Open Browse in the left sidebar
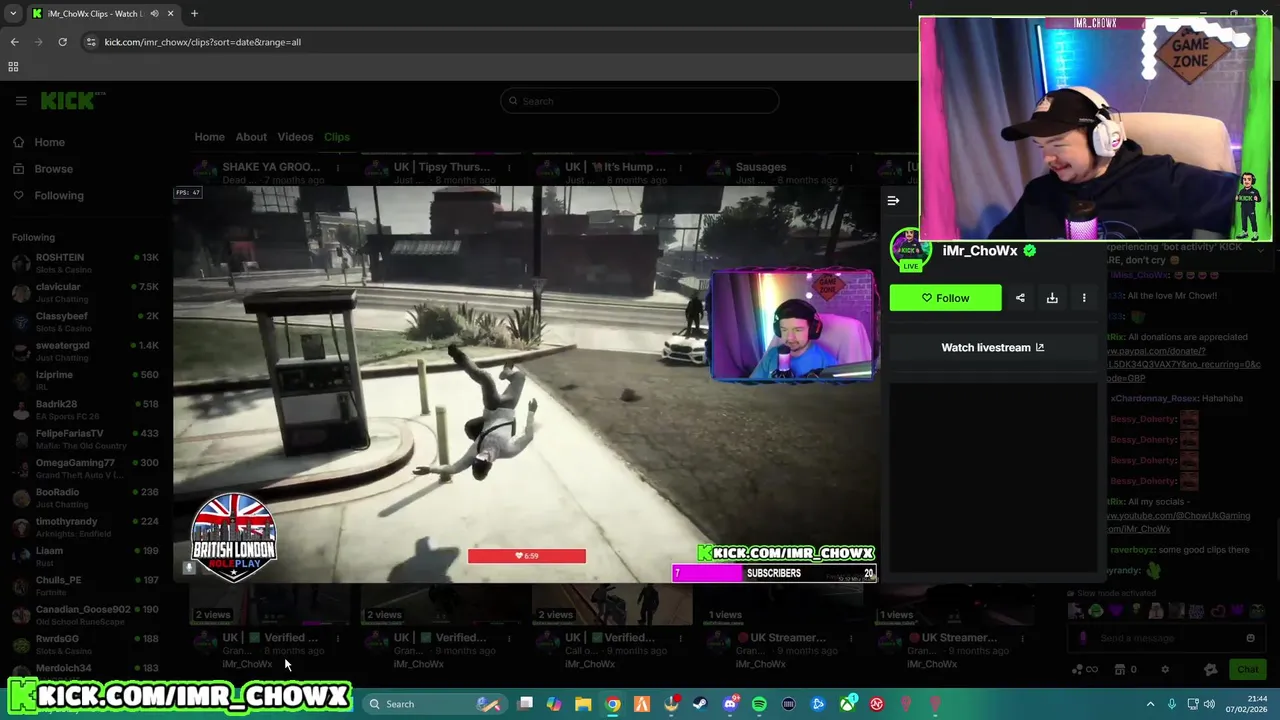 coord(53,169)
